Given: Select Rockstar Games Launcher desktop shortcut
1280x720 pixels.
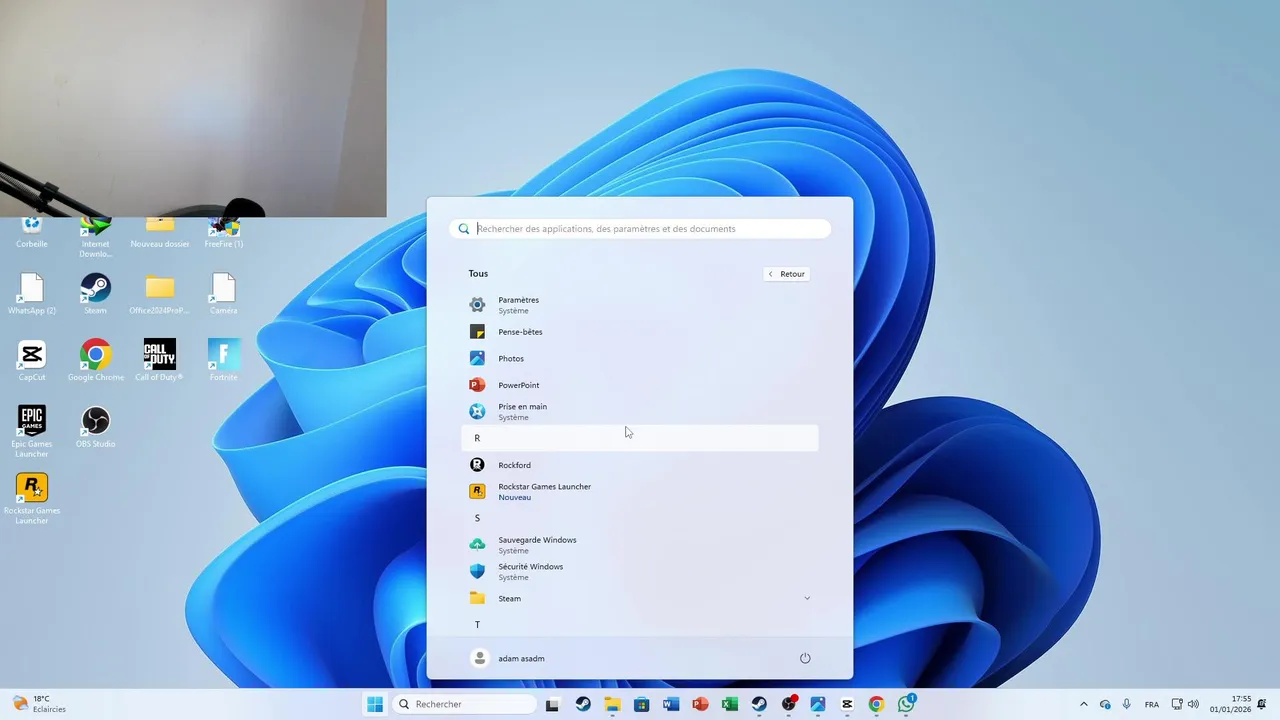Looking at the screenshot, I should pyautogui.click(x=32, y=498).
